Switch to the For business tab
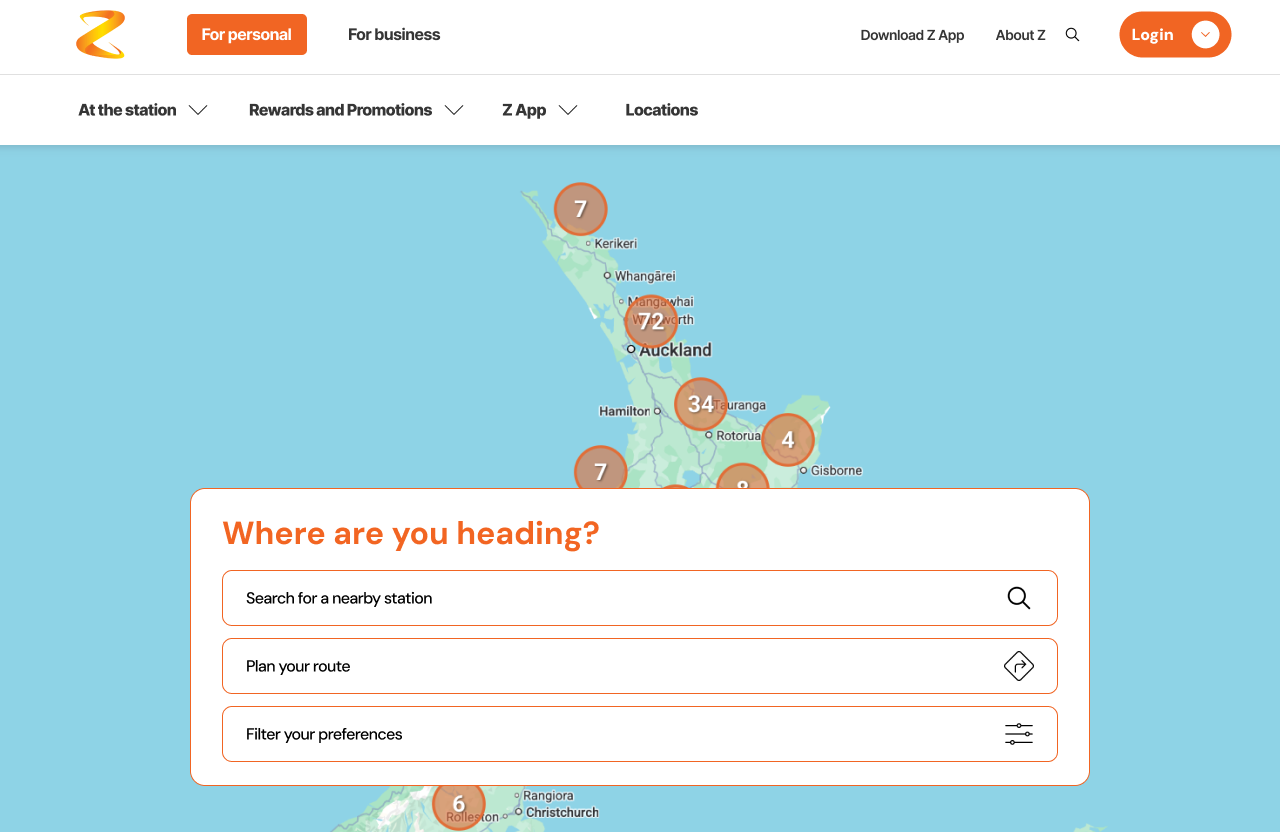Image resolution: width=1280 pixels, height=832 pixels. tap(394, 35)
